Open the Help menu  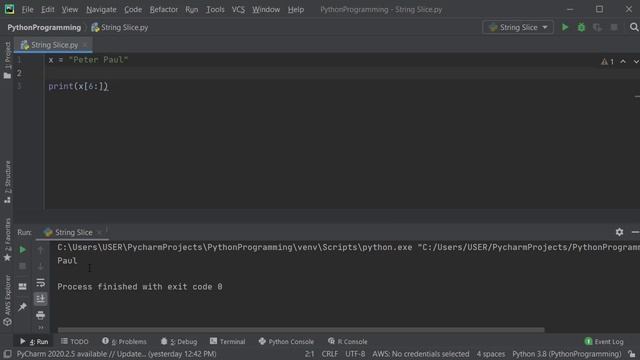point(296,9)
